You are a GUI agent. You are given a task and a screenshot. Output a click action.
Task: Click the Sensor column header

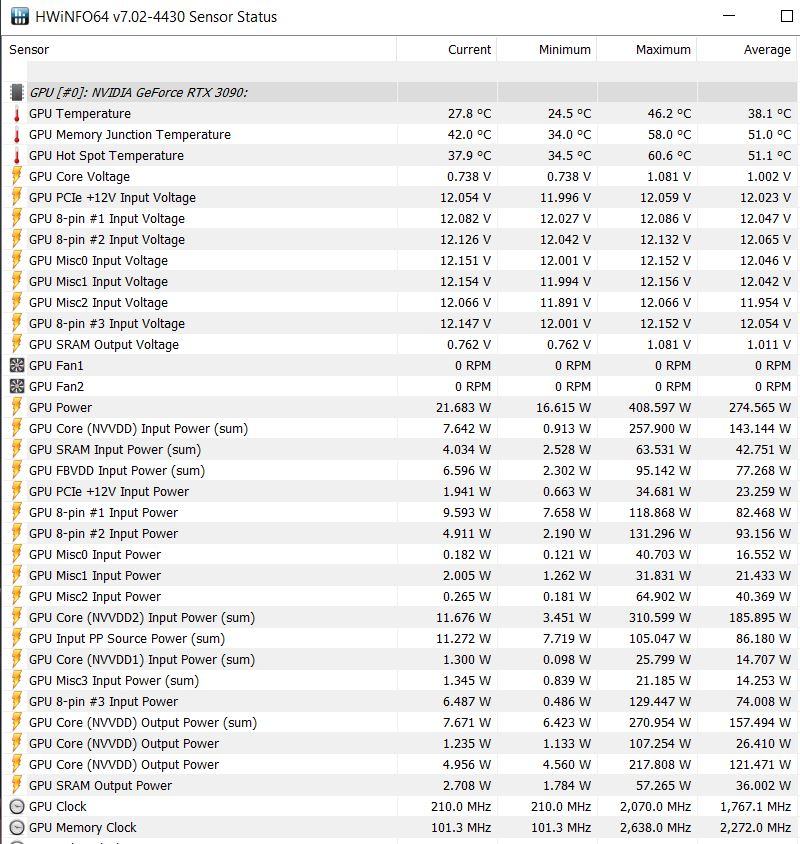coord(199,50)
